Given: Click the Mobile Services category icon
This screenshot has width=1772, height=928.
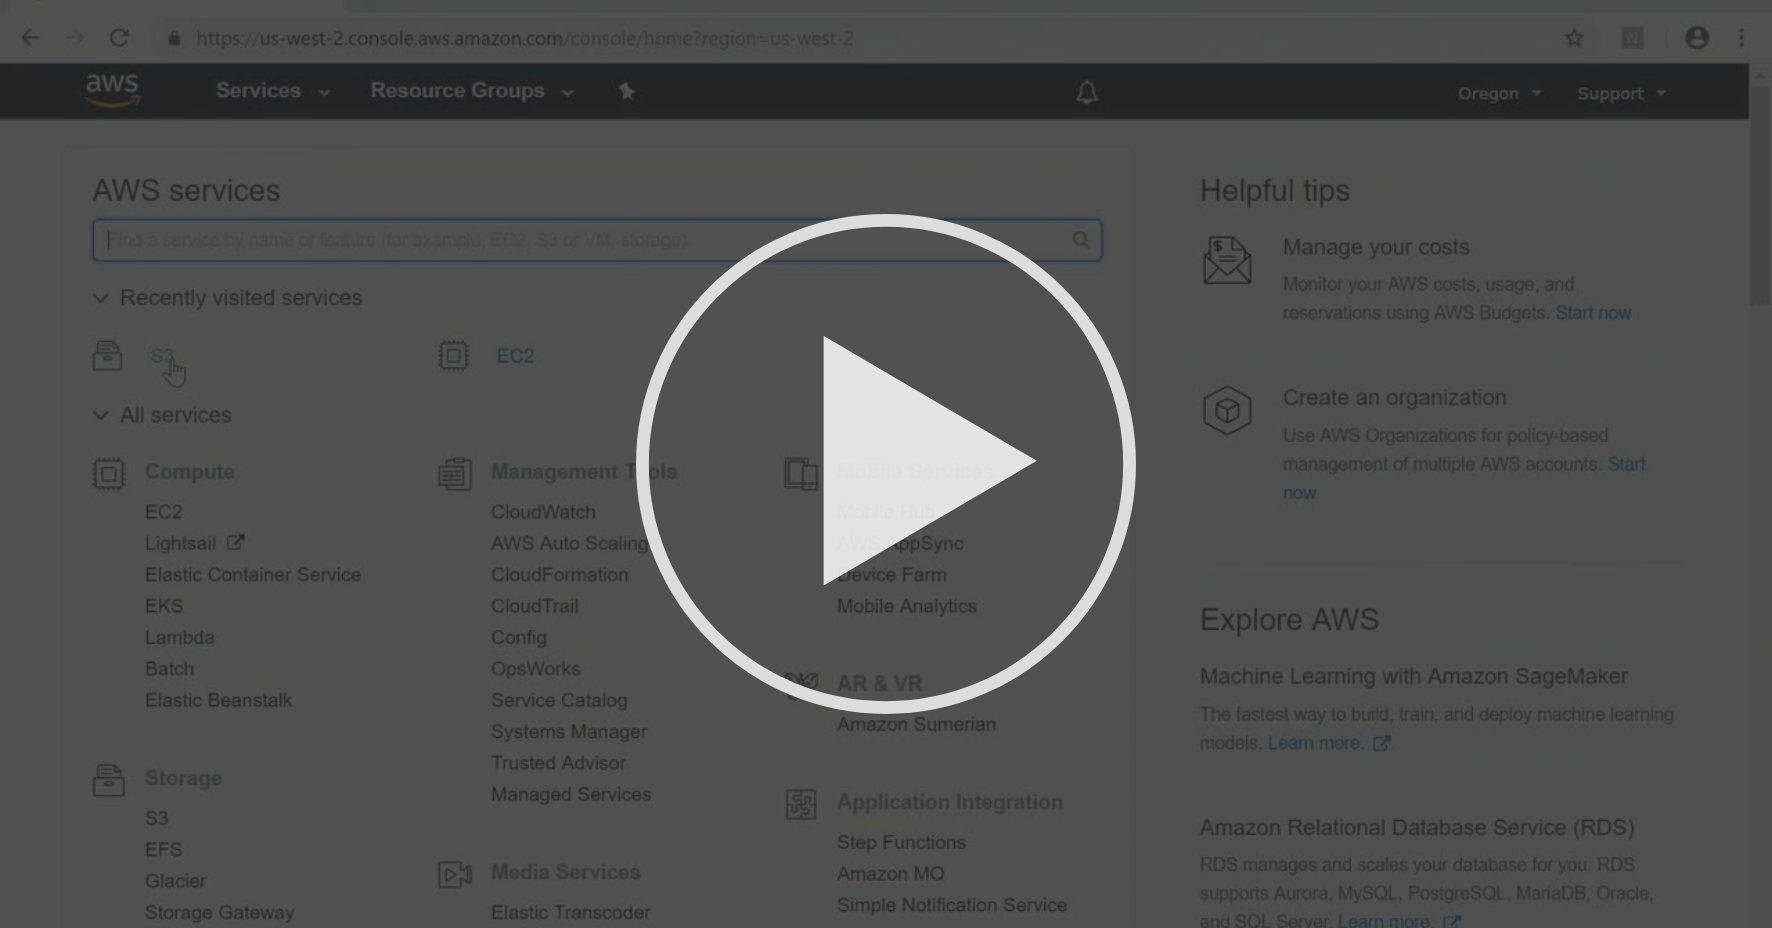Looking at the screenshot, I should tap(801, 473).
